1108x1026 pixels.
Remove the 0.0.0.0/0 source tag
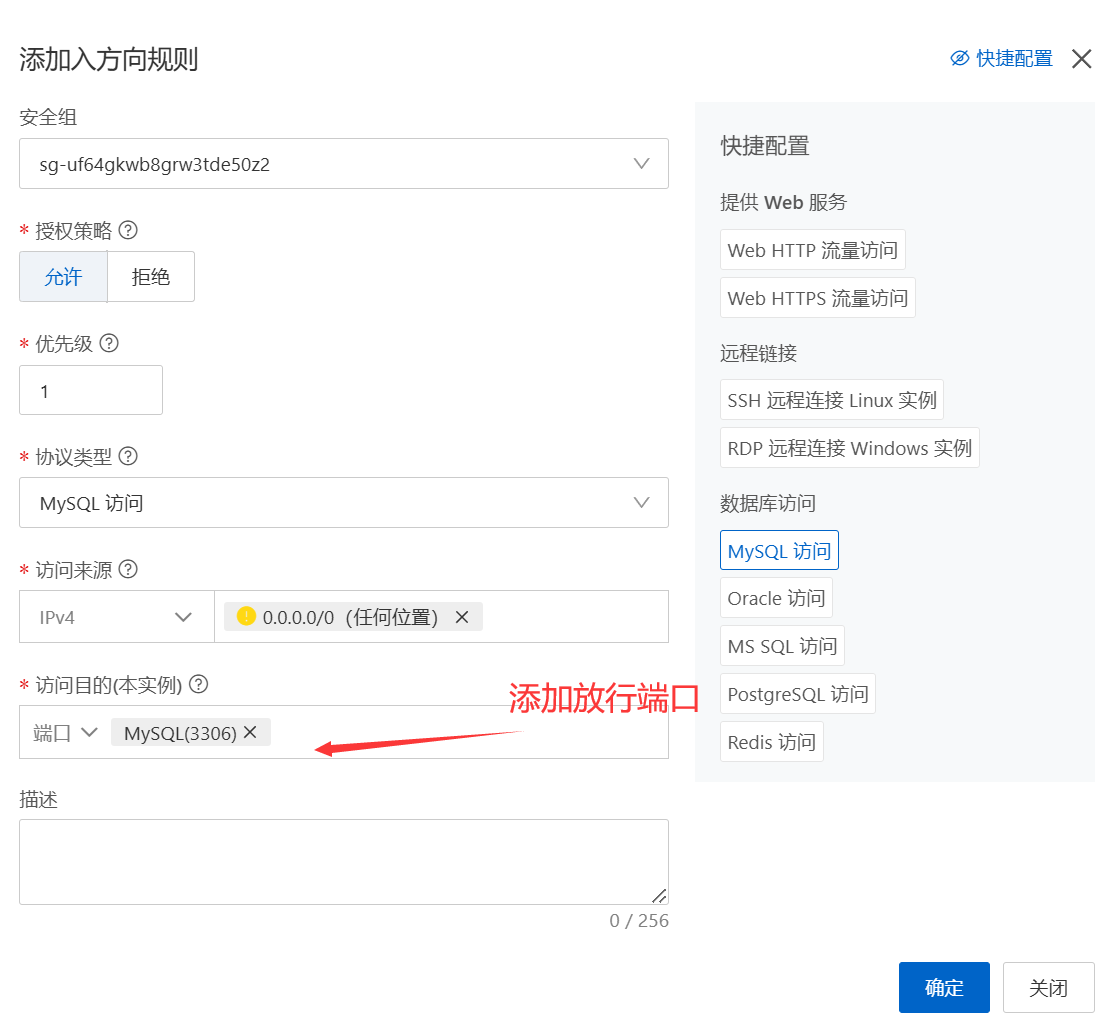462,617
